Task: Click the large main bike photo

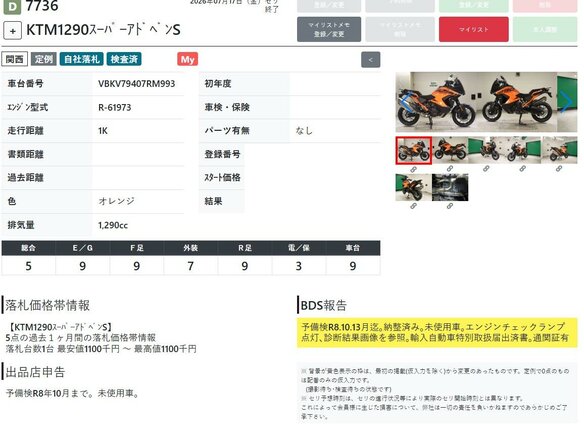Action: click(x=486, y=102)
